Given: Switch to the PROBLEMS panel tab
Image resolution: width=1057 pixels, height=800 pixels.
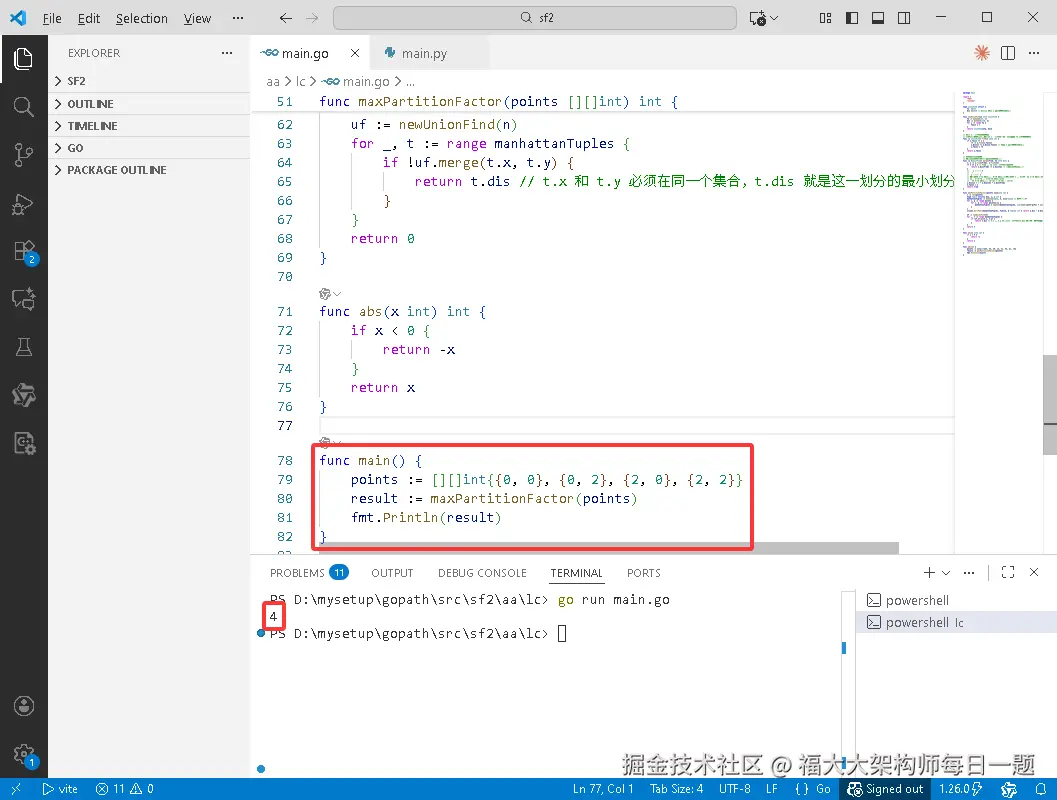Looking at the screenshot, I should [x=309, y=573].
